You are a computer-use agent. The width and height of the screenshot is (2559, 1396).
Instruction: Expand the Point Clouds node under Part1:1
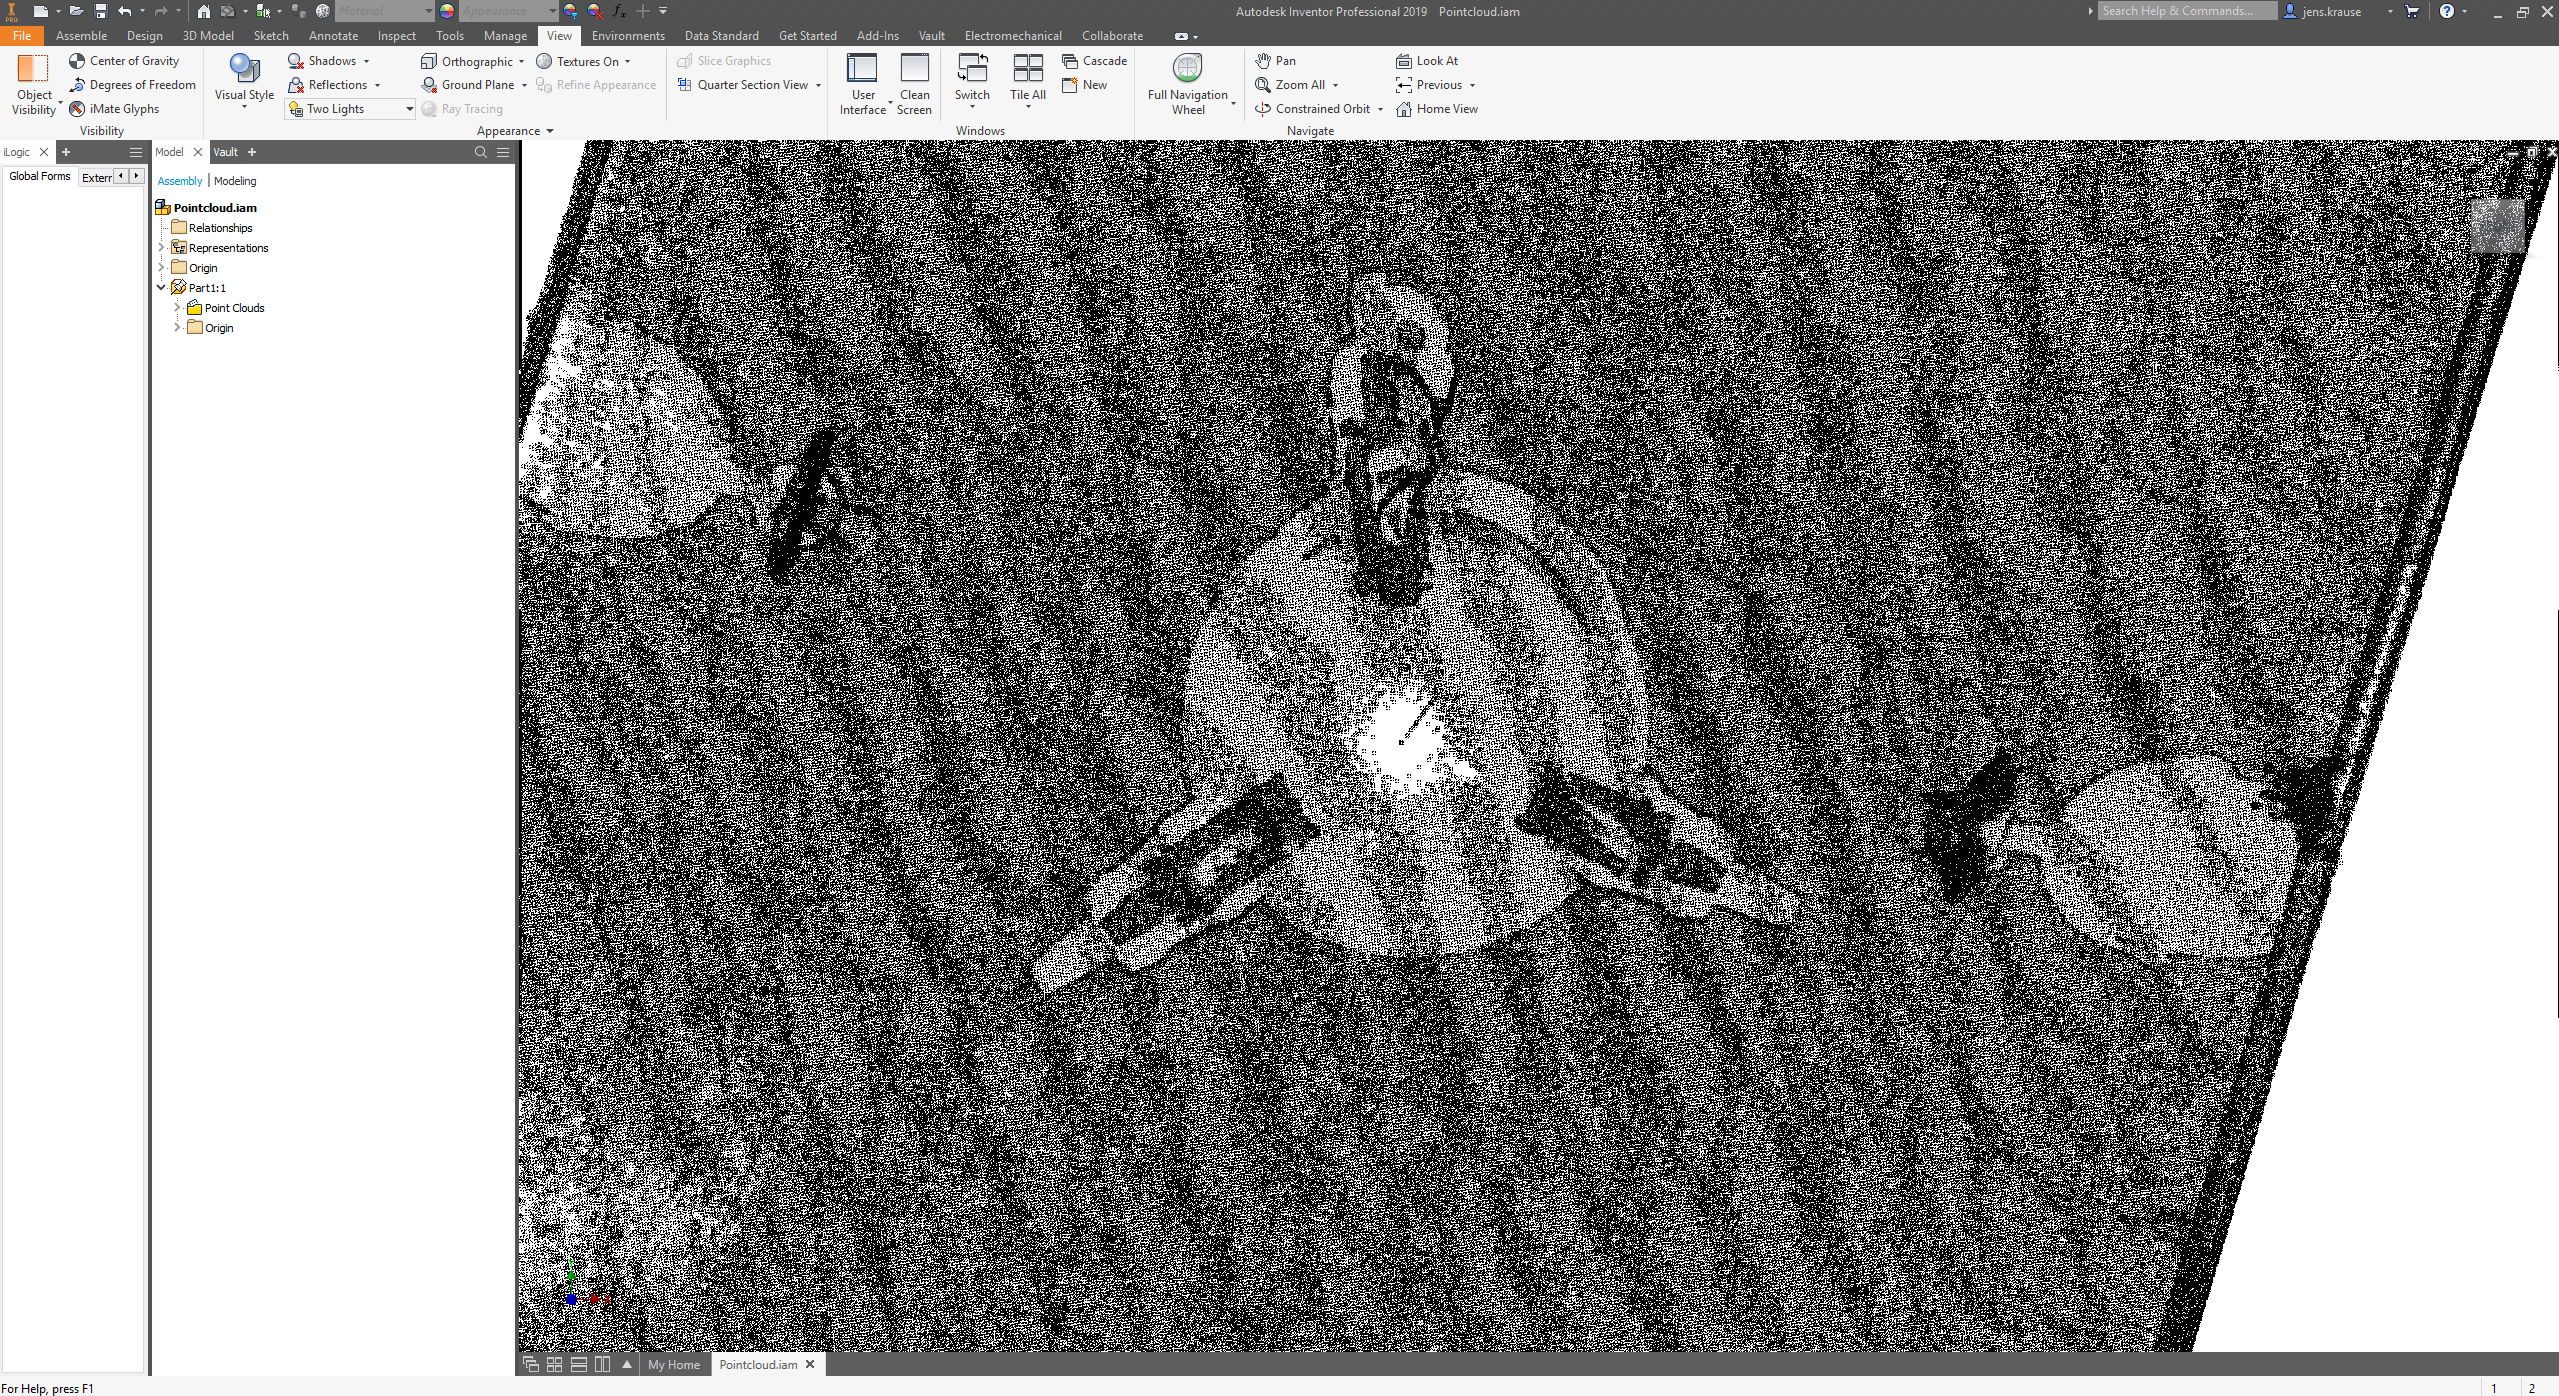[x=178, y=307]
